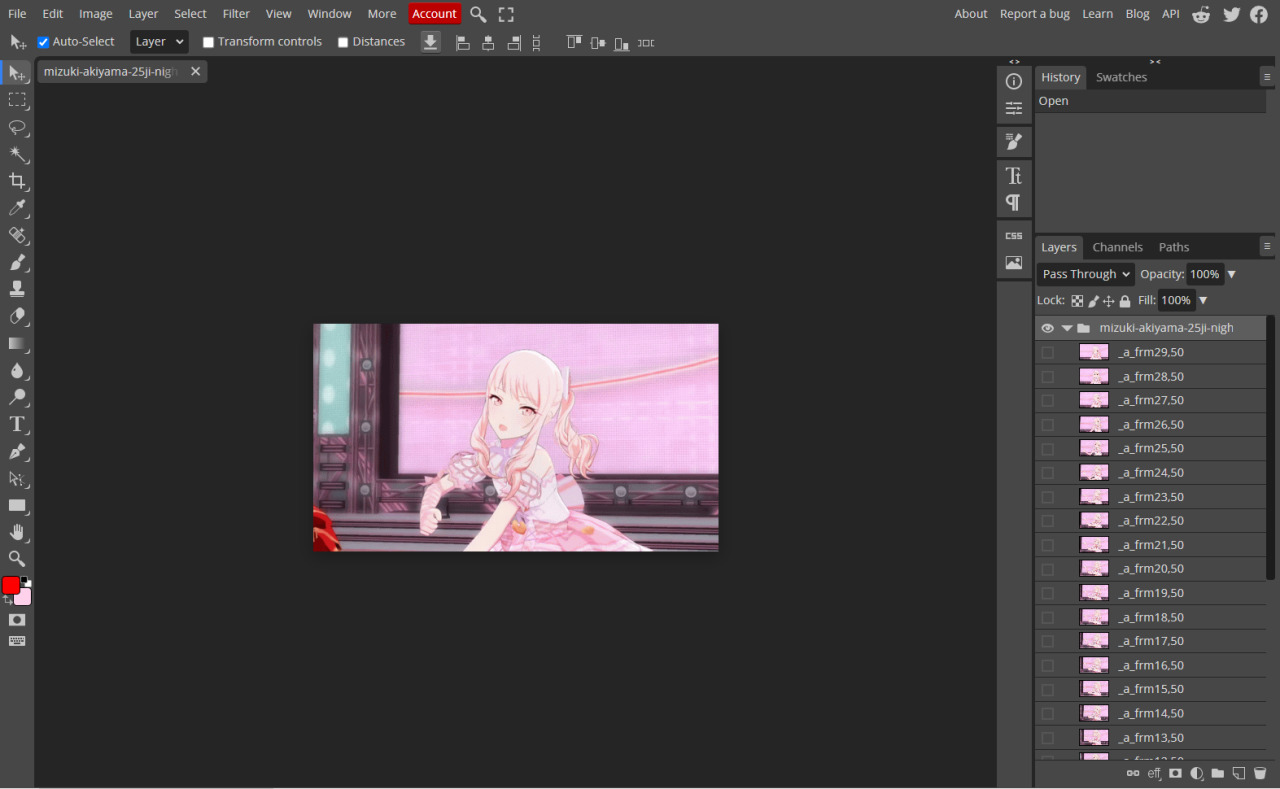Show layer _a_frm21,50 visibility box
The image size is (1280, 789).
[1047, 545]
